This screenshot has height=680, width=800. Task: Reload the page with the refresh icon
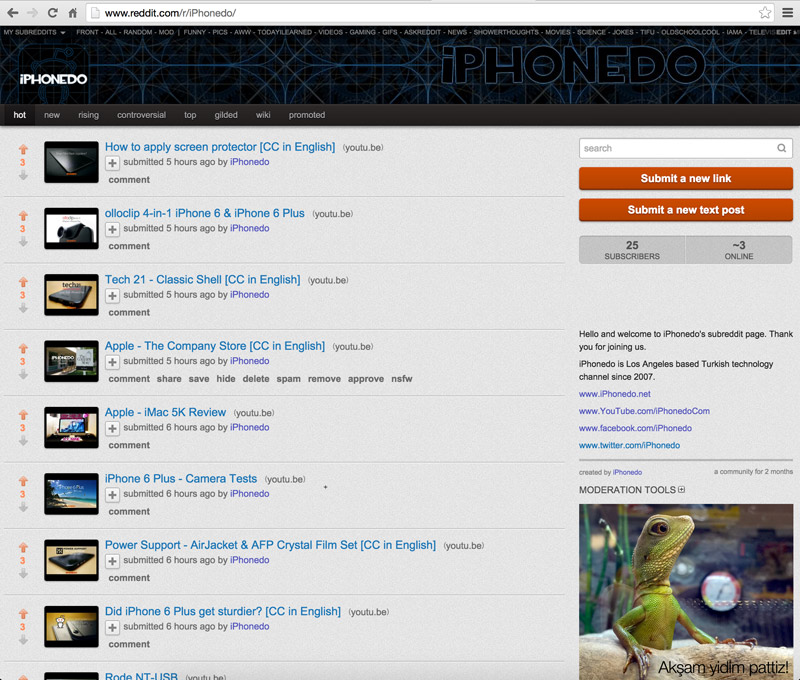53,13
